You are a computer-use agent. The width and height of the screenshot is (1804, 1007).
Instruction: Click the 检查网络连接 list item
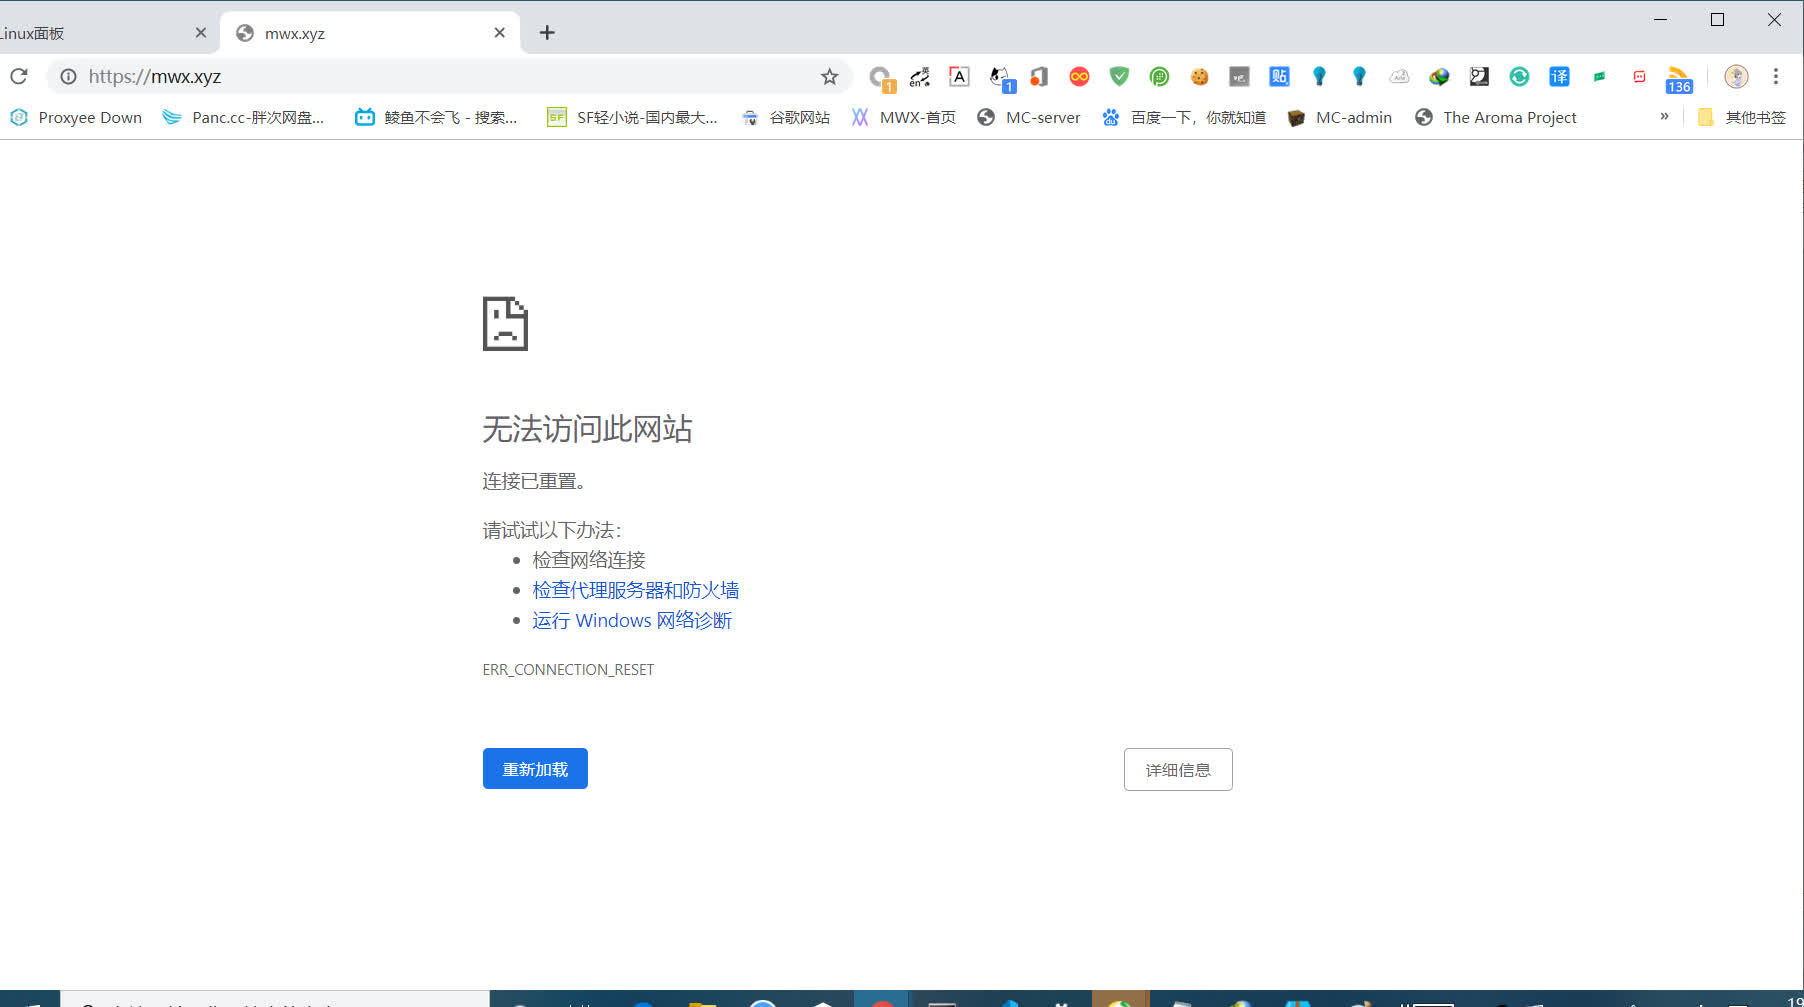[589, 560]
